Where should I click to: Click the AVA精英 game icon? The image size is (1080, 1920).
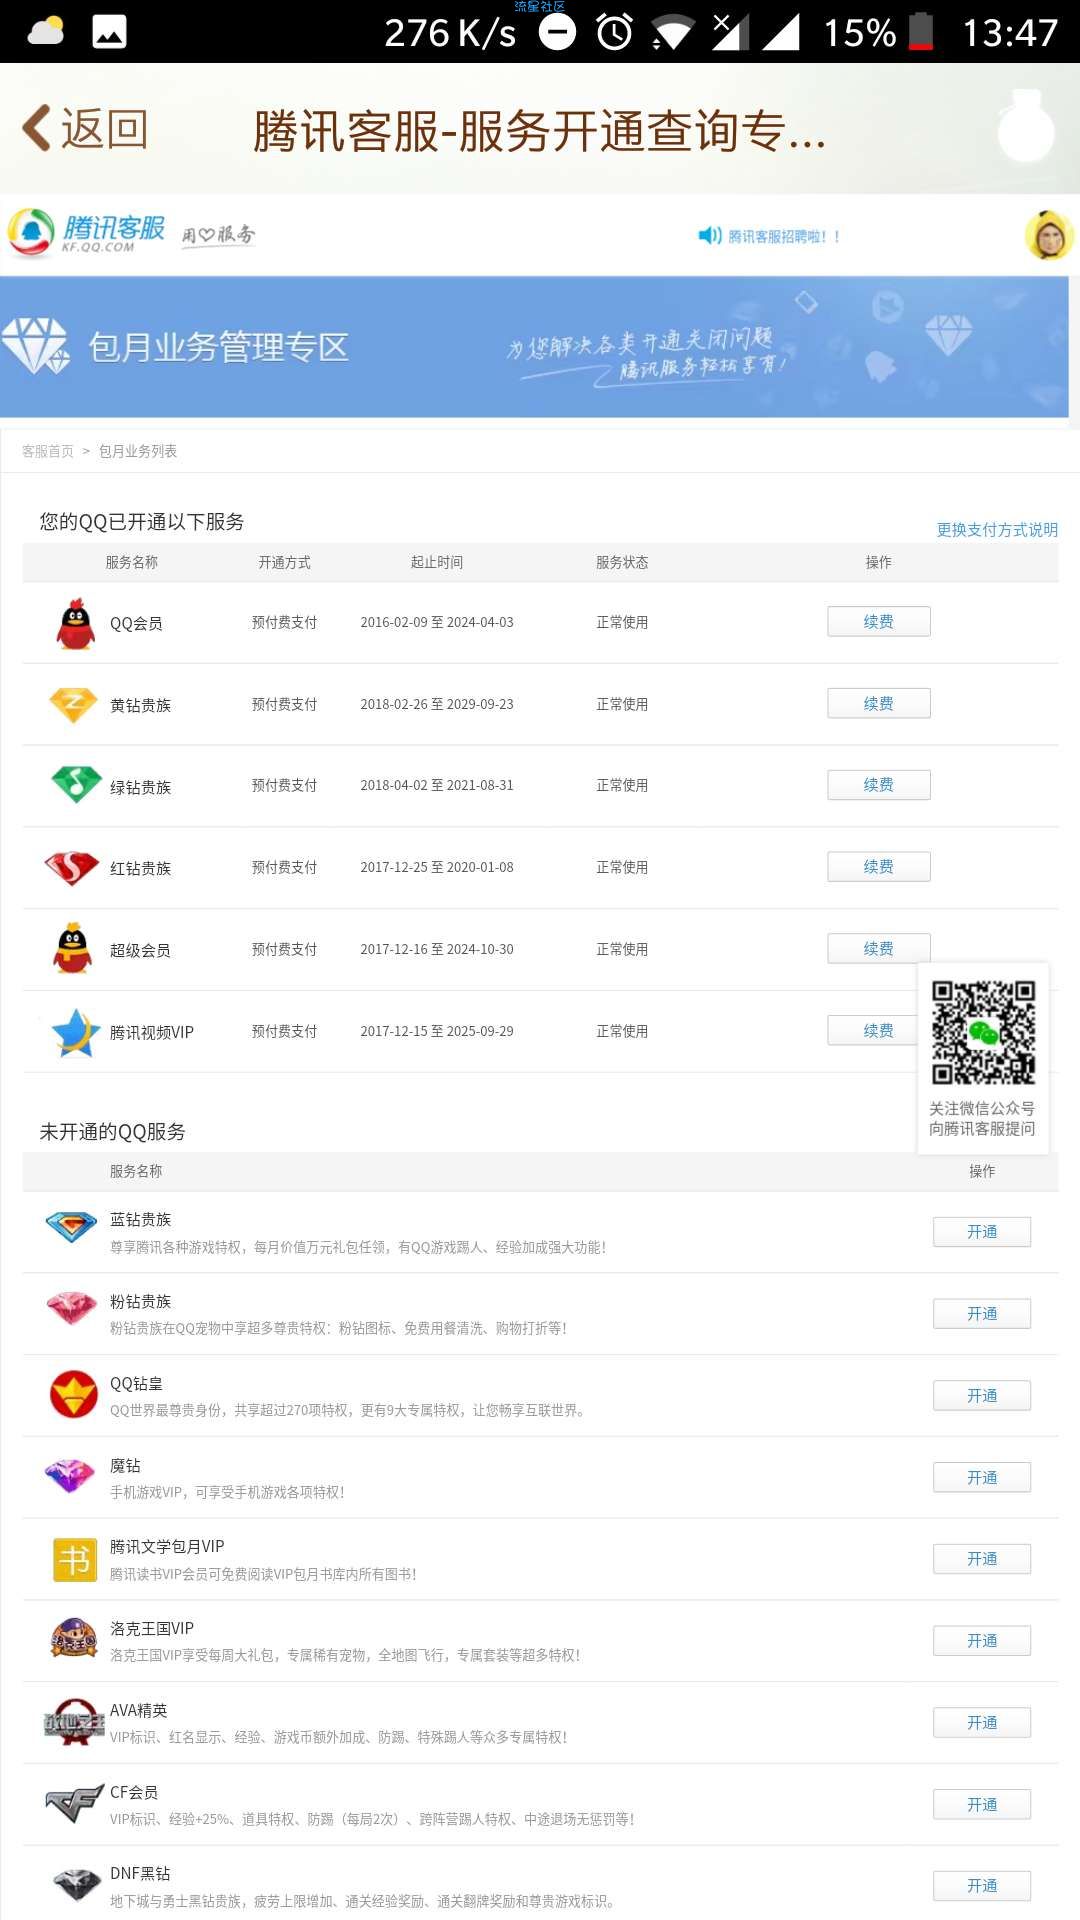[74, 1722]
